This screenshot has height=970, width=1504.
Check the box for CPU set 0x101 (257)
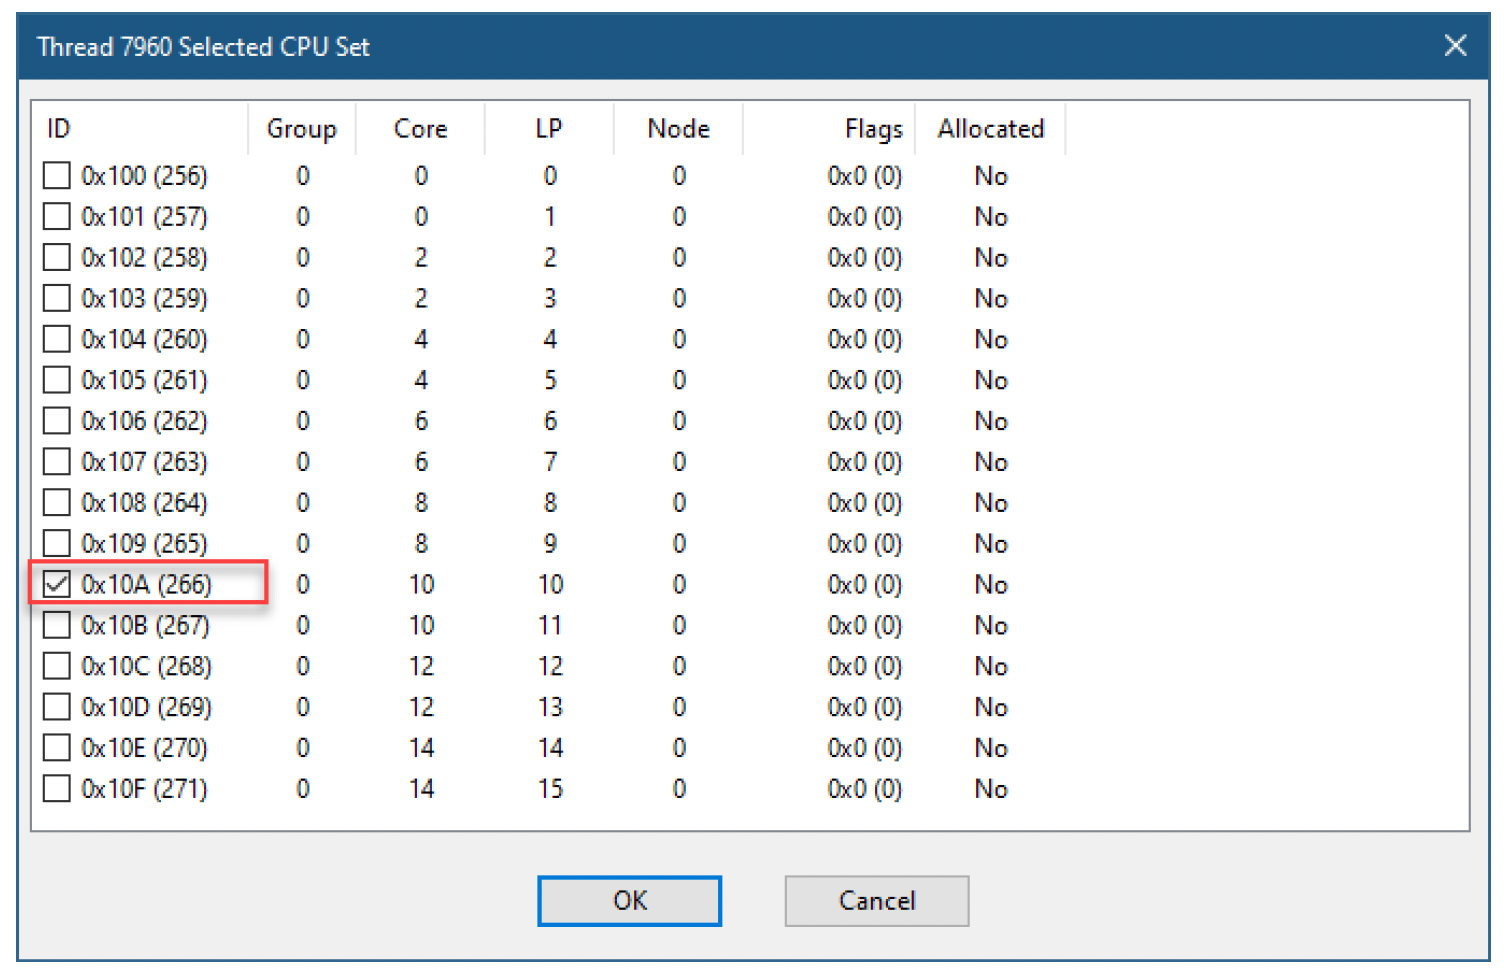(57, 217)
